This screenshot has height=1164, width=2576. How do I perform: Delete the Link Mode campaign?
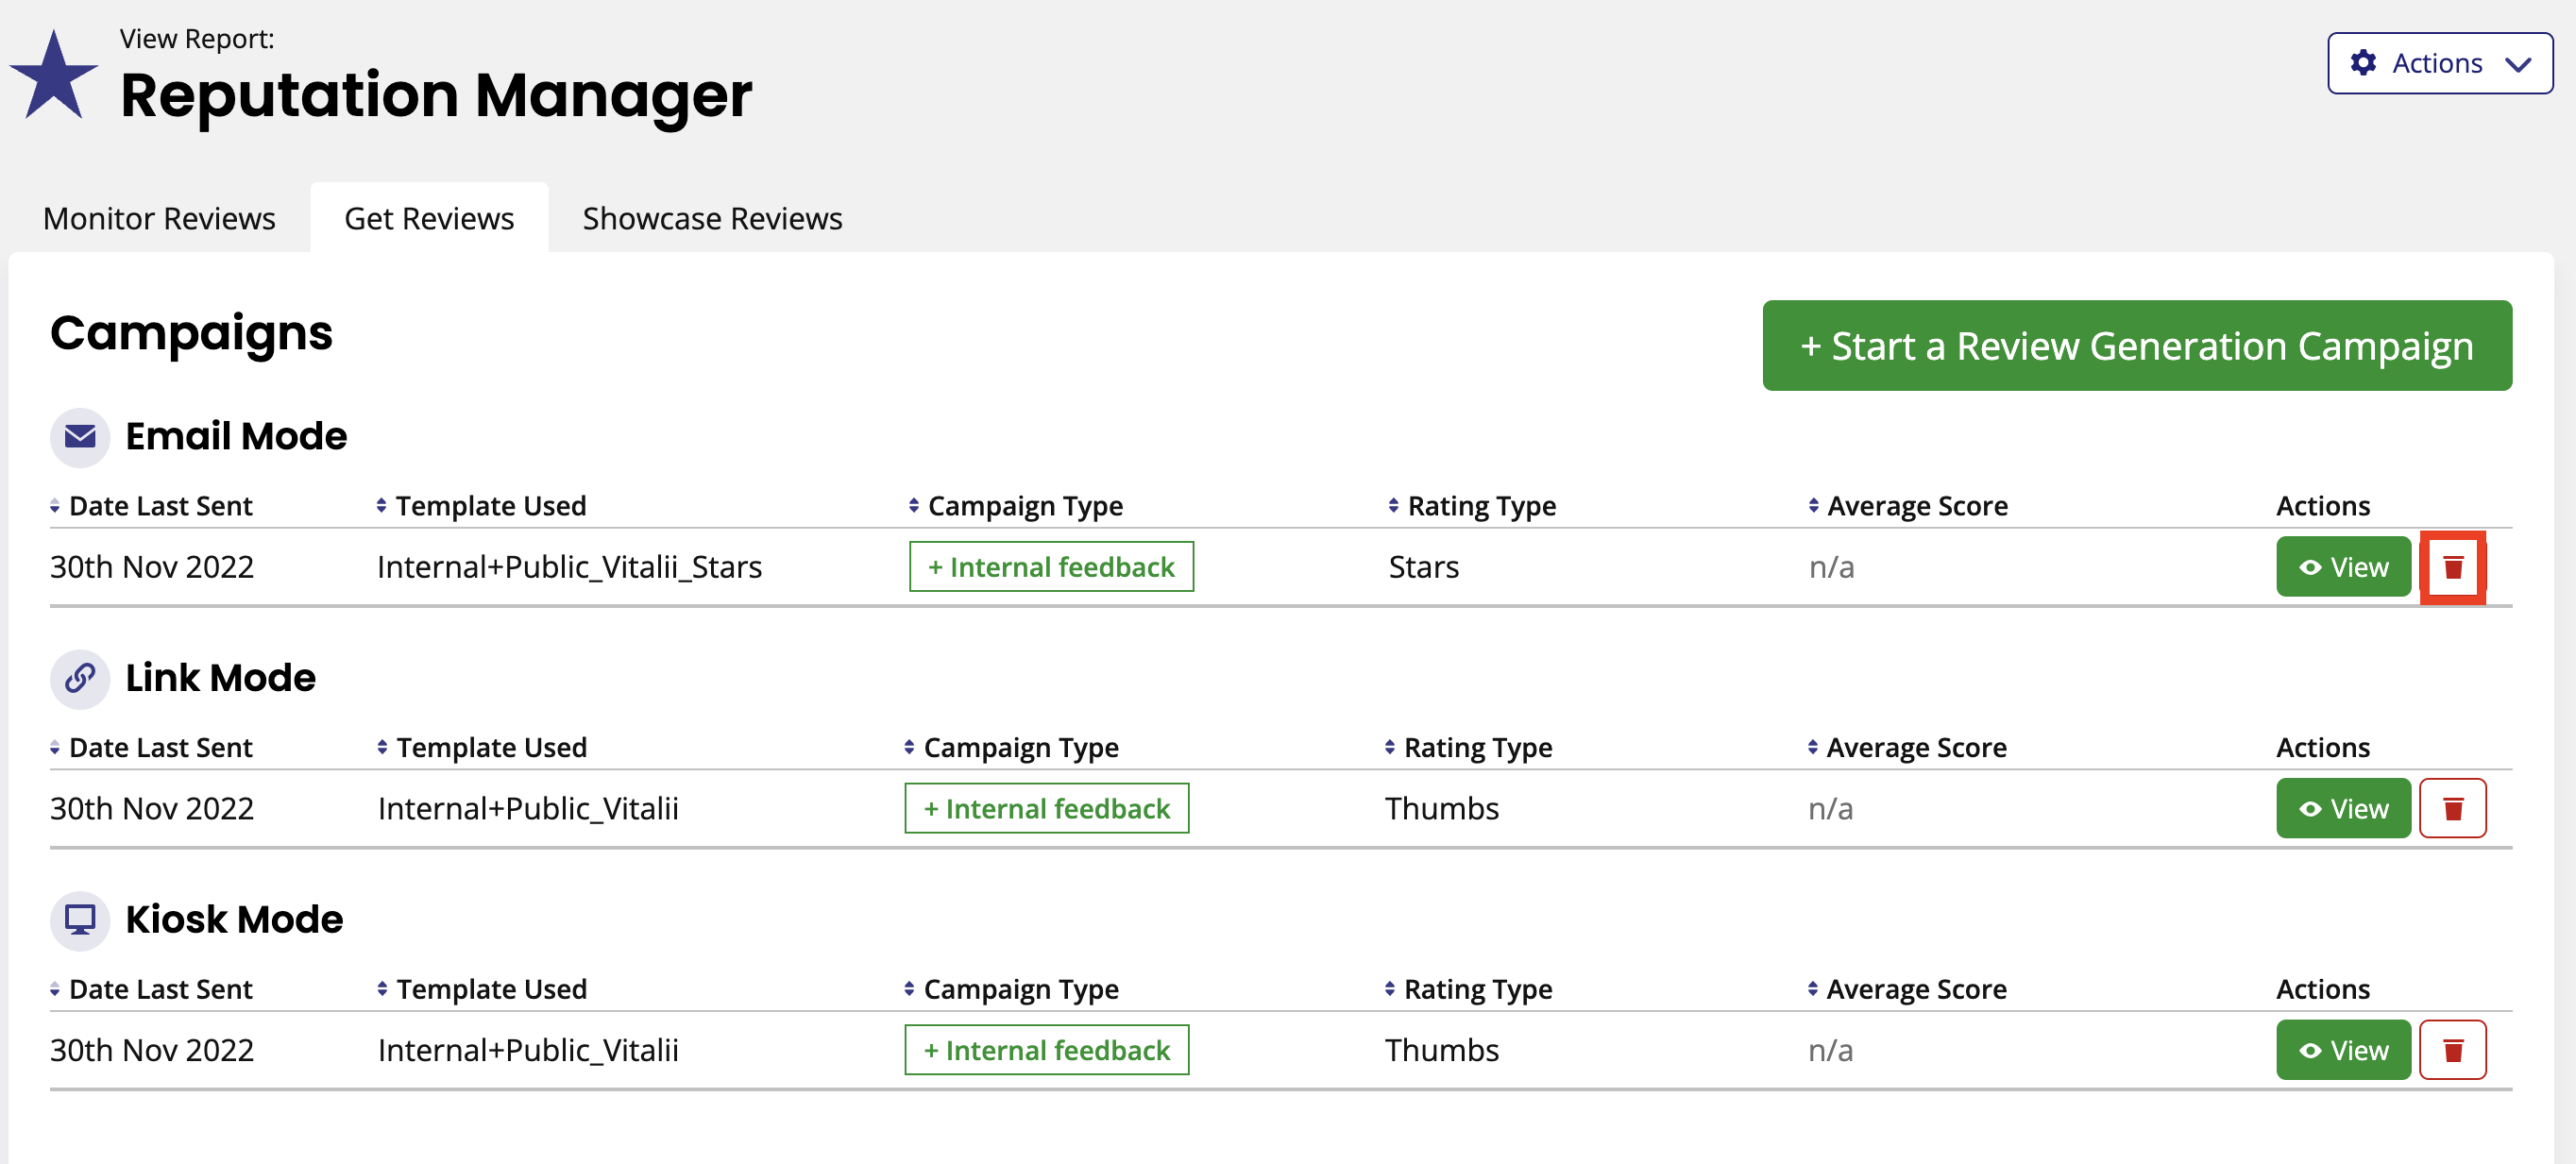pyautogui.click(x=2452, y=808)
